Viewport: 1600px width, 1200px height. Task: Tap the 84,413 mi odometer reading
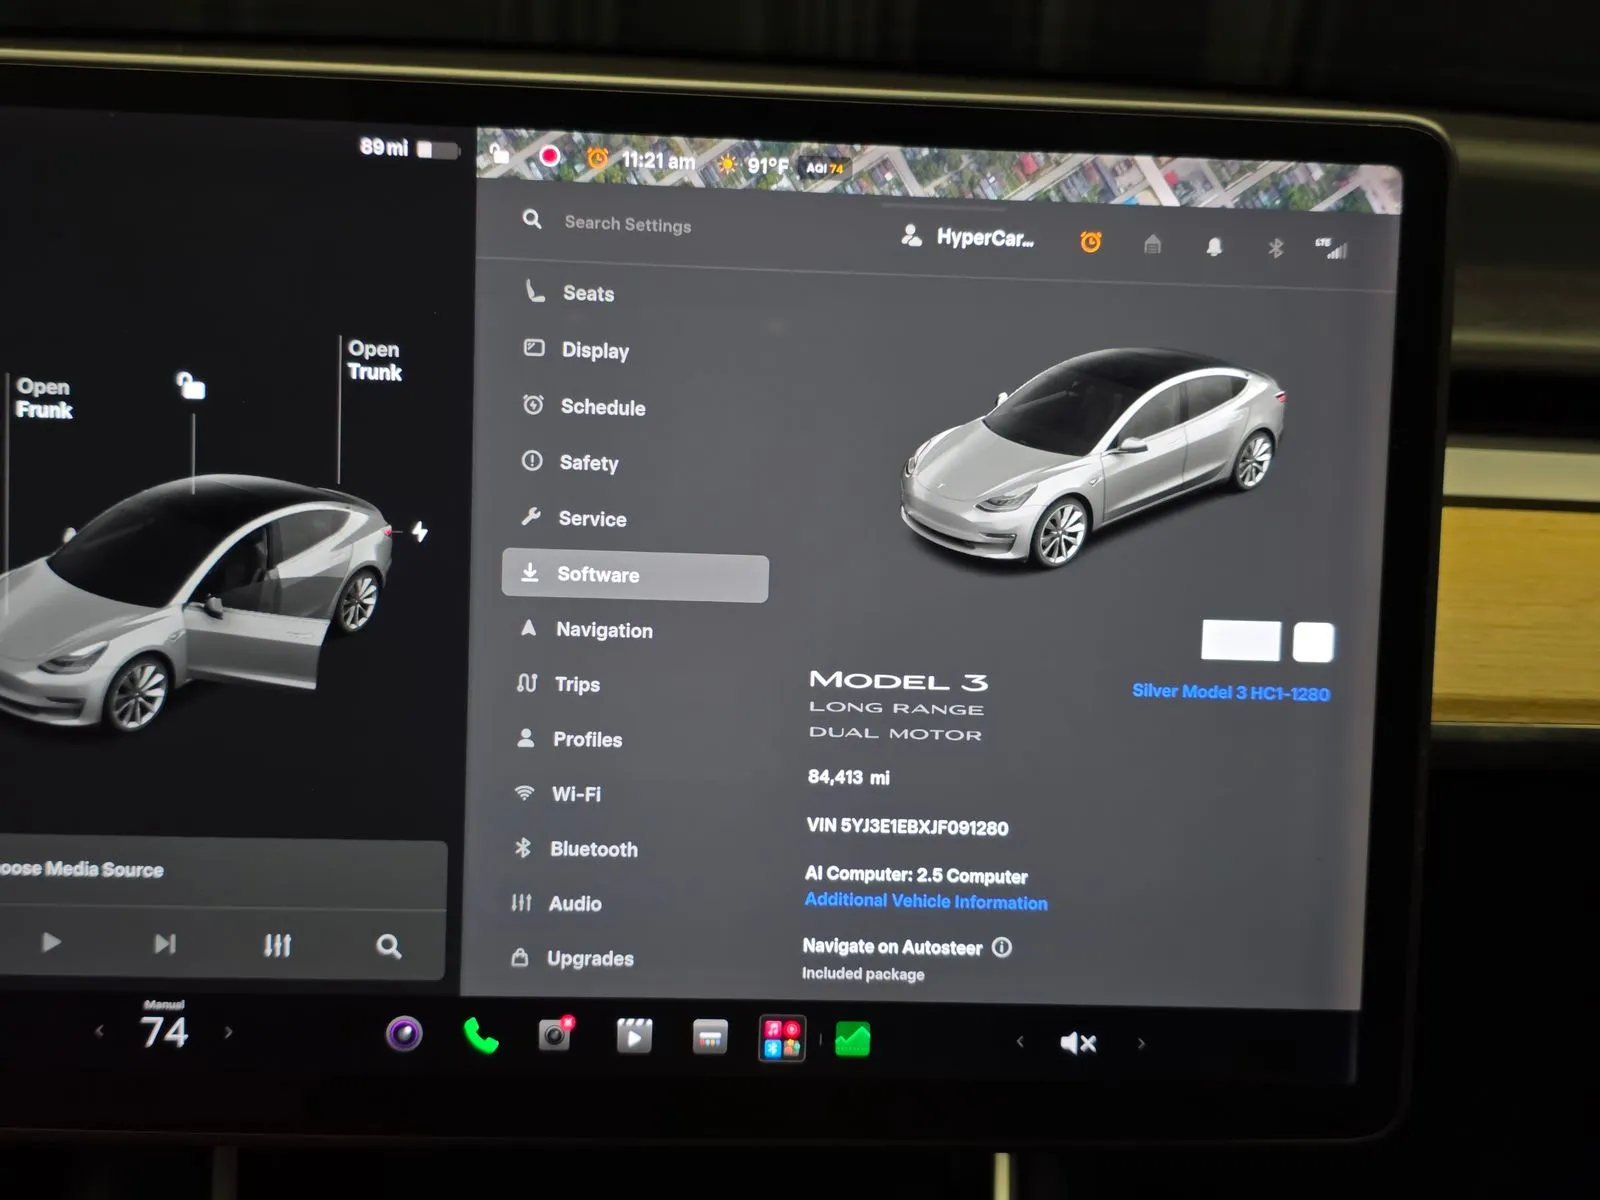click(848, 777)
